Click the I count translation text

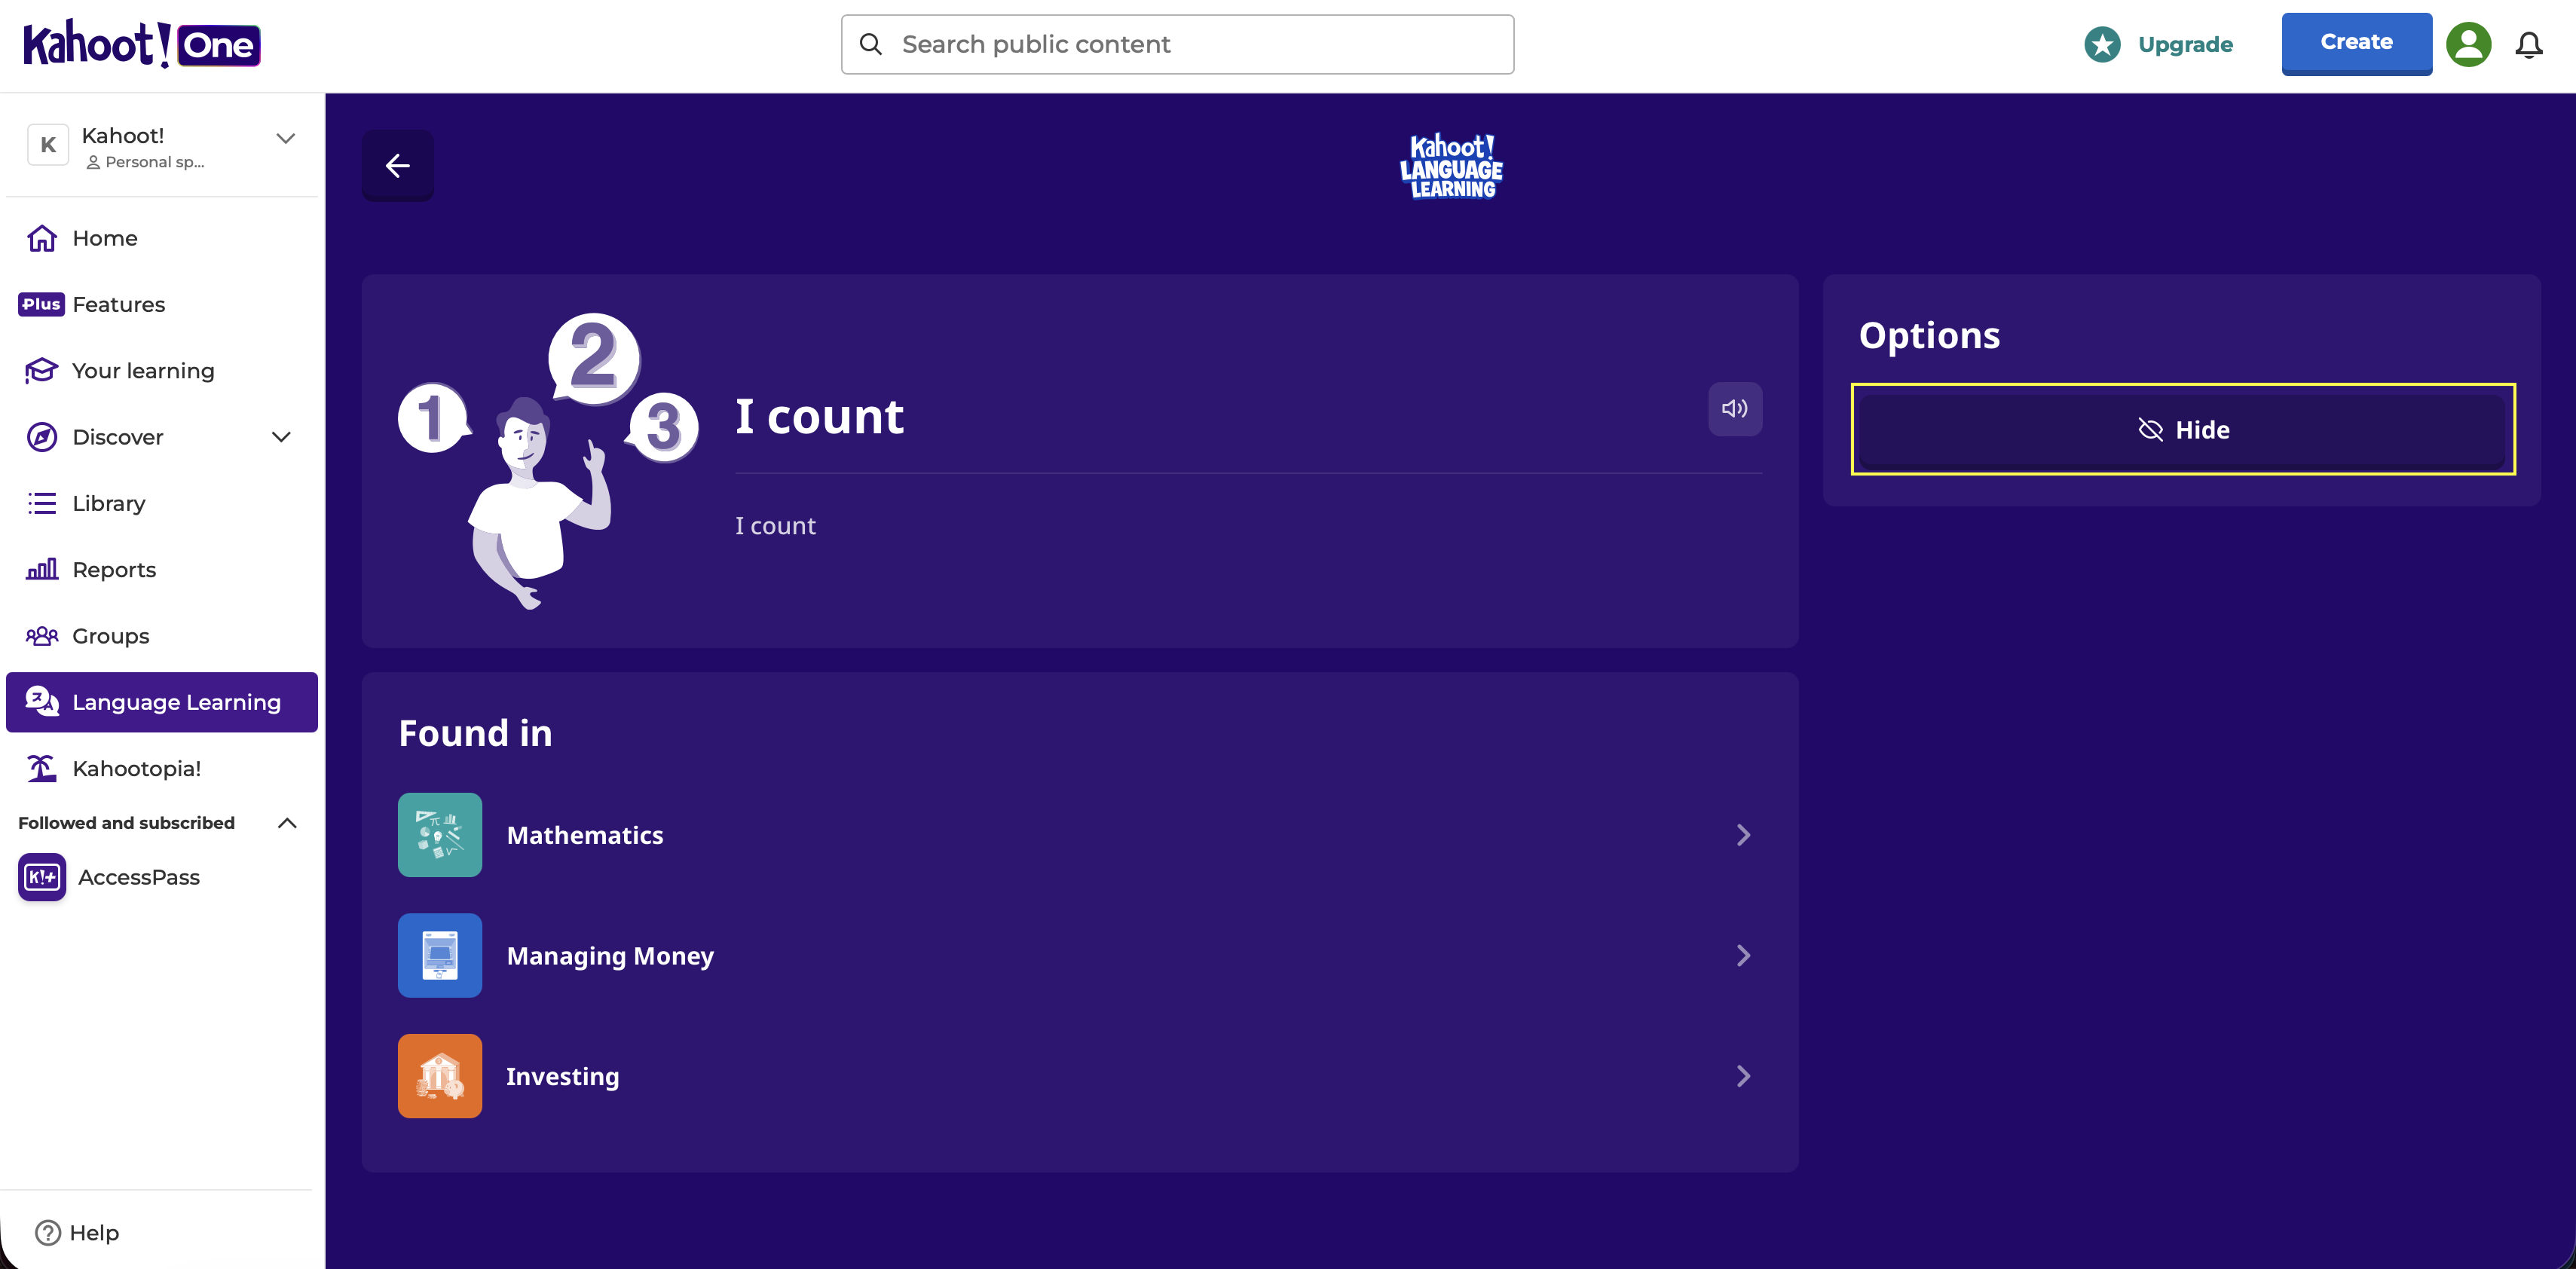point(775,526)
